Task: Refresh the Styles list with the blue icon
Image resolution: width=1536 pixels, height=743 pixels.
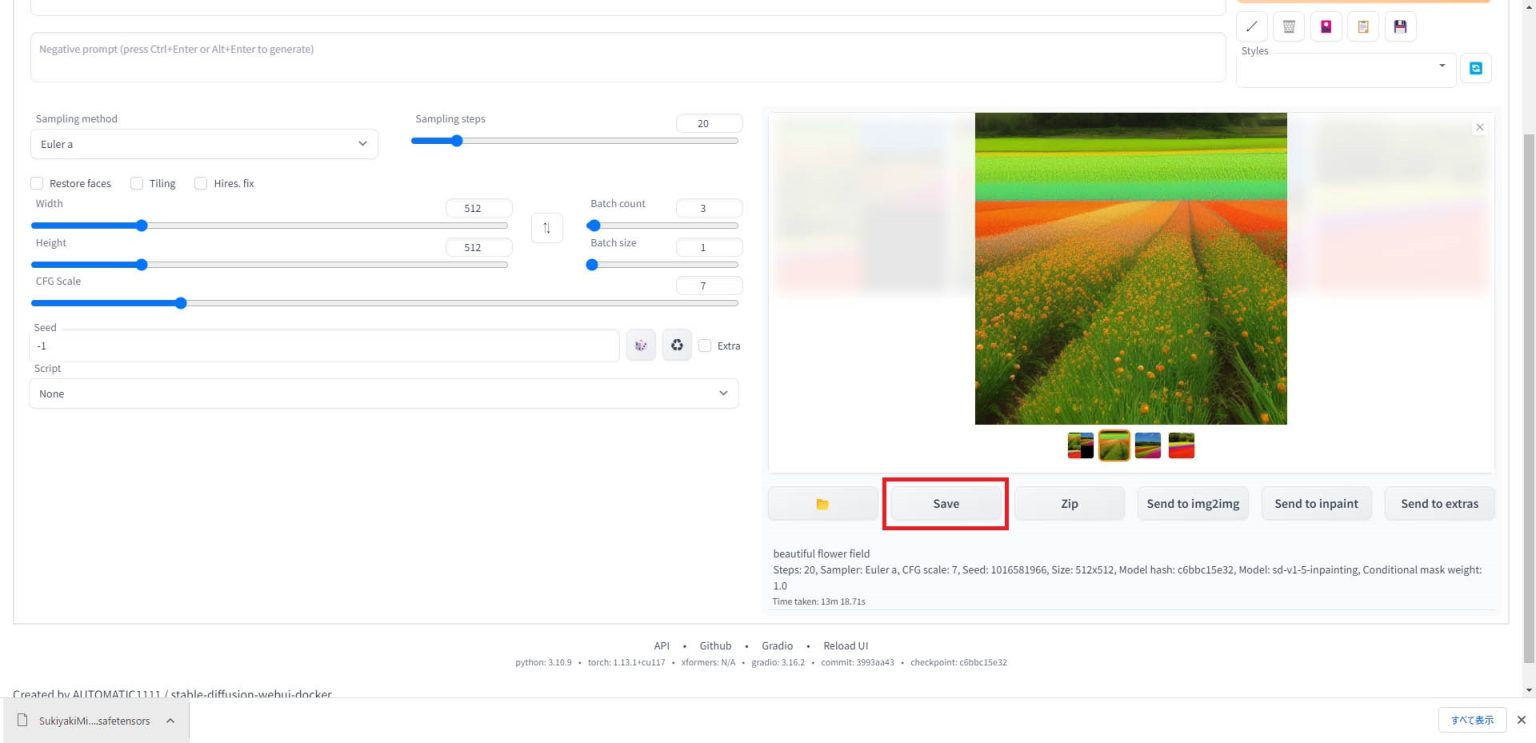Action: (1476, 67)
